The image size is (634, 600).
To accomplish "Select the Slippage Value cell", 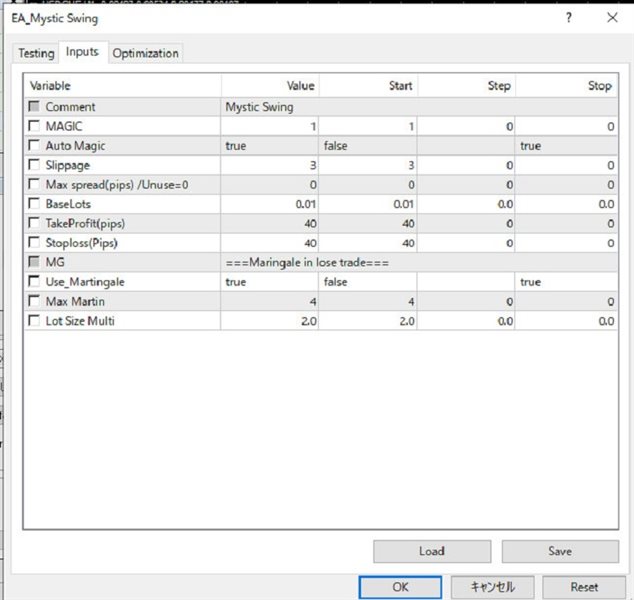I will 270,165.
